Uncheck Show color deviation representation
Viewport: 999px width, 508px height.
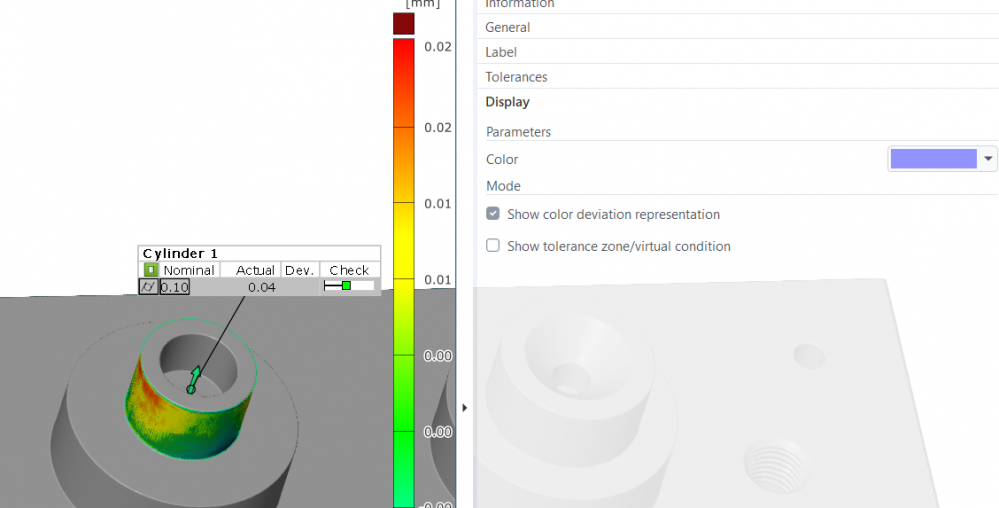(x=493, y=214)
